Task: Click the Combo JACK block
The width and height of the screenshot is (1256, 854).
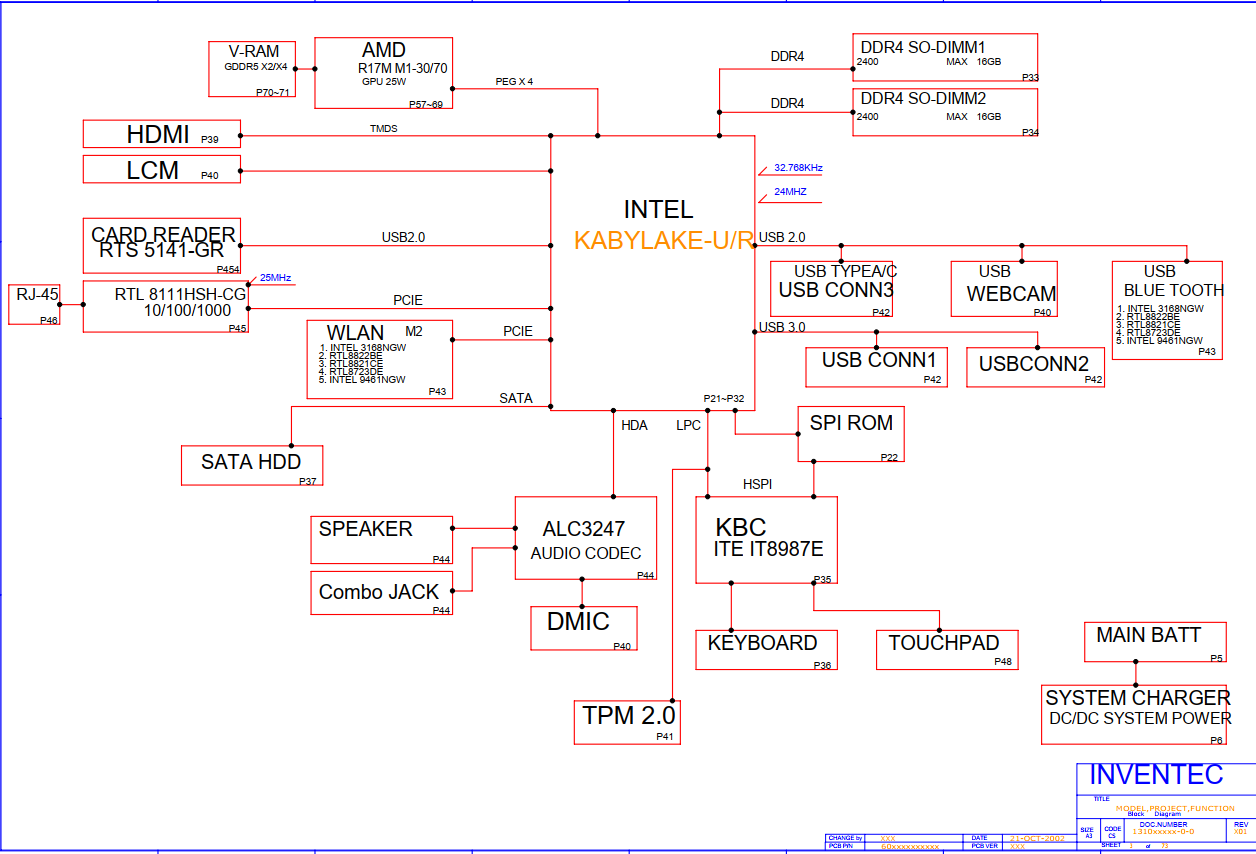Action: coord(381,593)
